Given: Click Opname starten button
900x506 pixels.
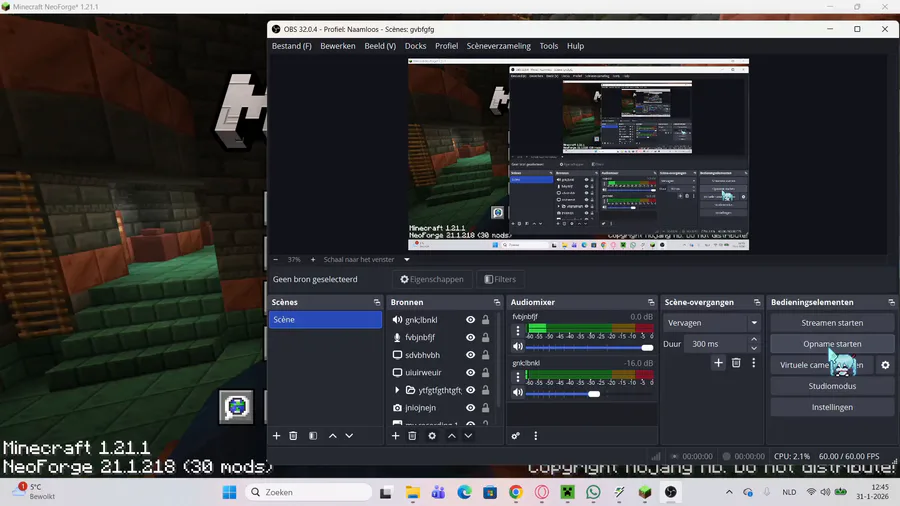Looking at the screenshot, I should (x=832, y=344).
